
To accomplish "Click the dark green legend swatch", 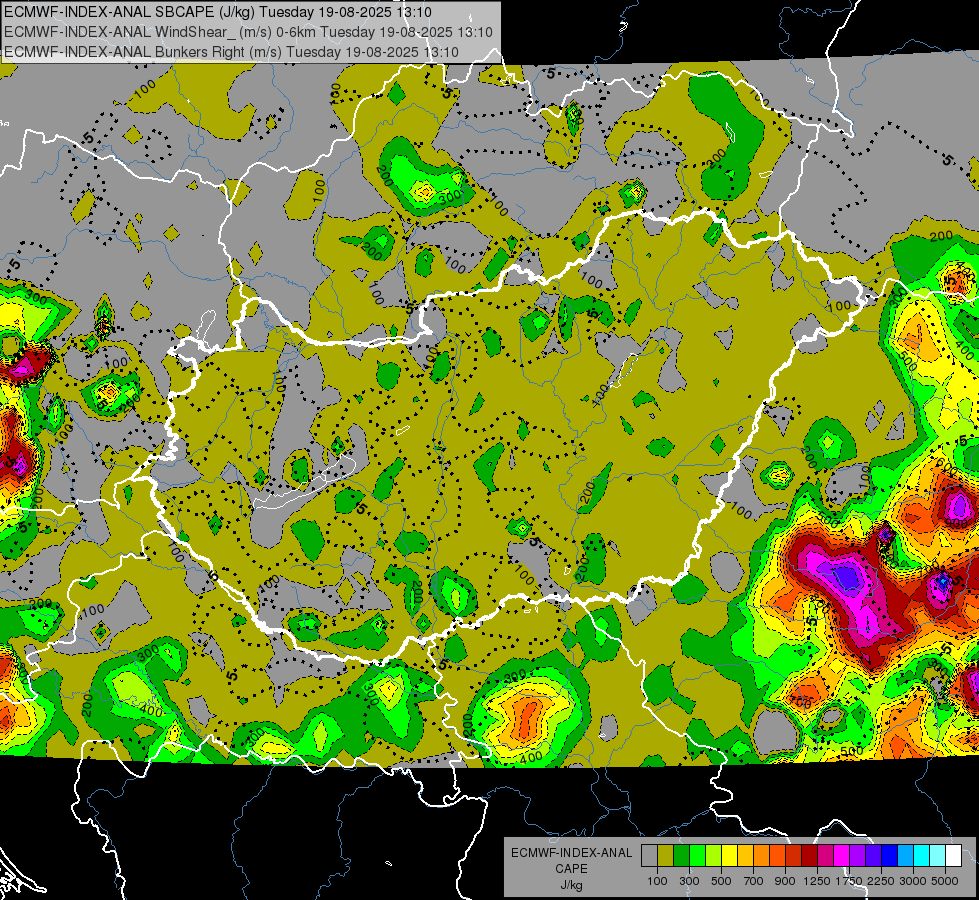I will pos(681,856).
